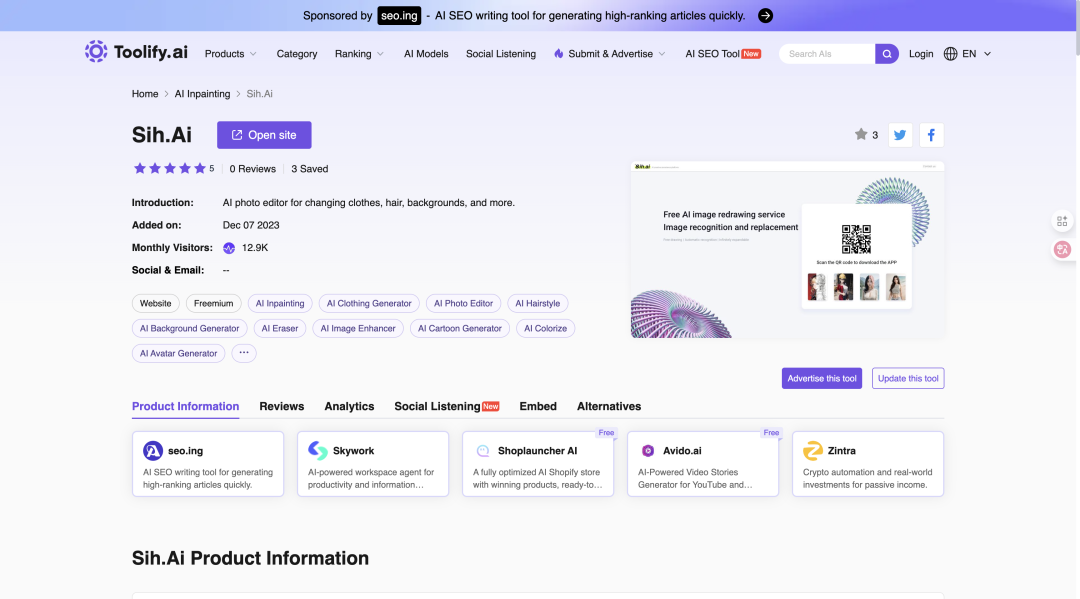1080x599 pixels.
Task: Click the AI Clothing Generator tag
Action: (368, 303)
